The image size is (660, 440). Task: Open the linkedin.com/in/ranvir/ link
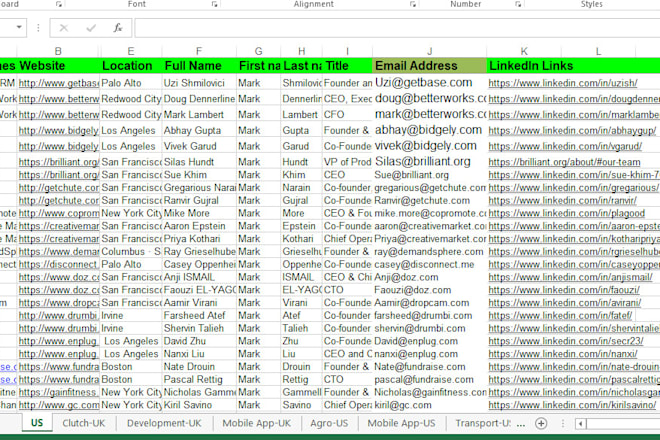(562, 201)
